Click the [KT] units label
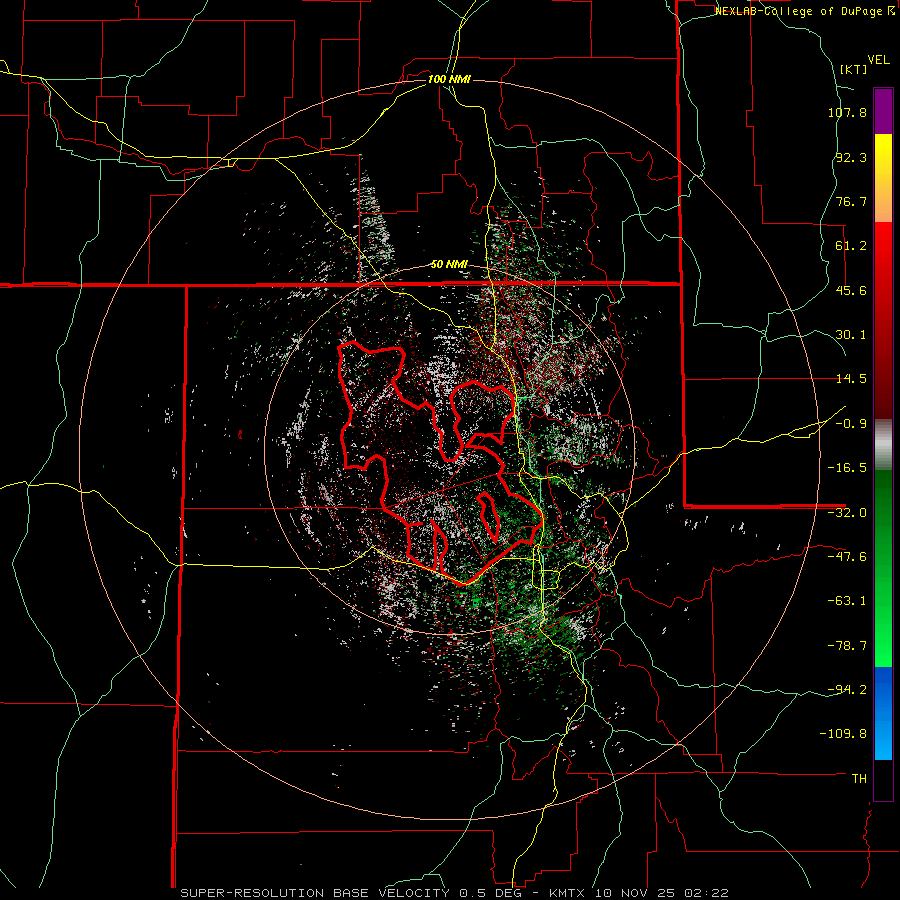 [x=854, y=69]
